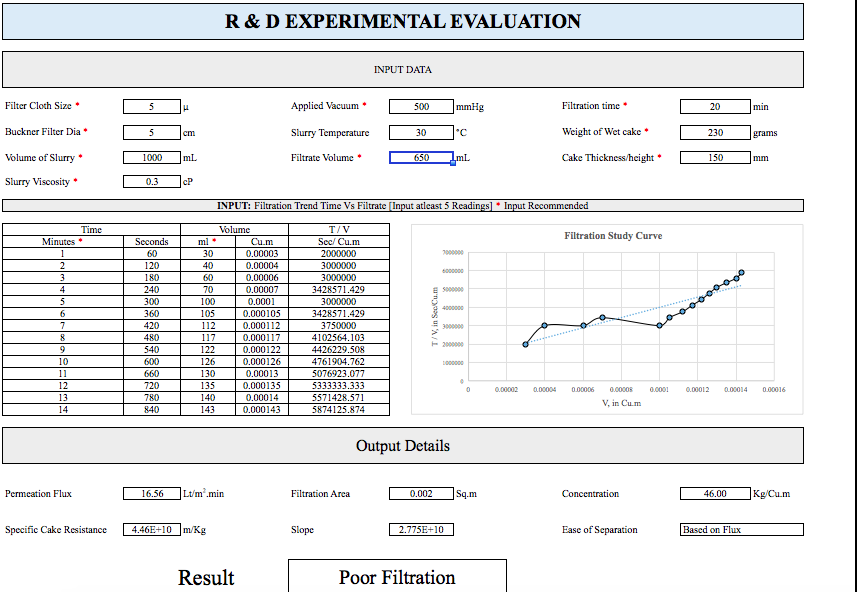This screenshot has width=857, height=592.
Task: Click the Filtration time input field
Action: click(x=714, y=106)
